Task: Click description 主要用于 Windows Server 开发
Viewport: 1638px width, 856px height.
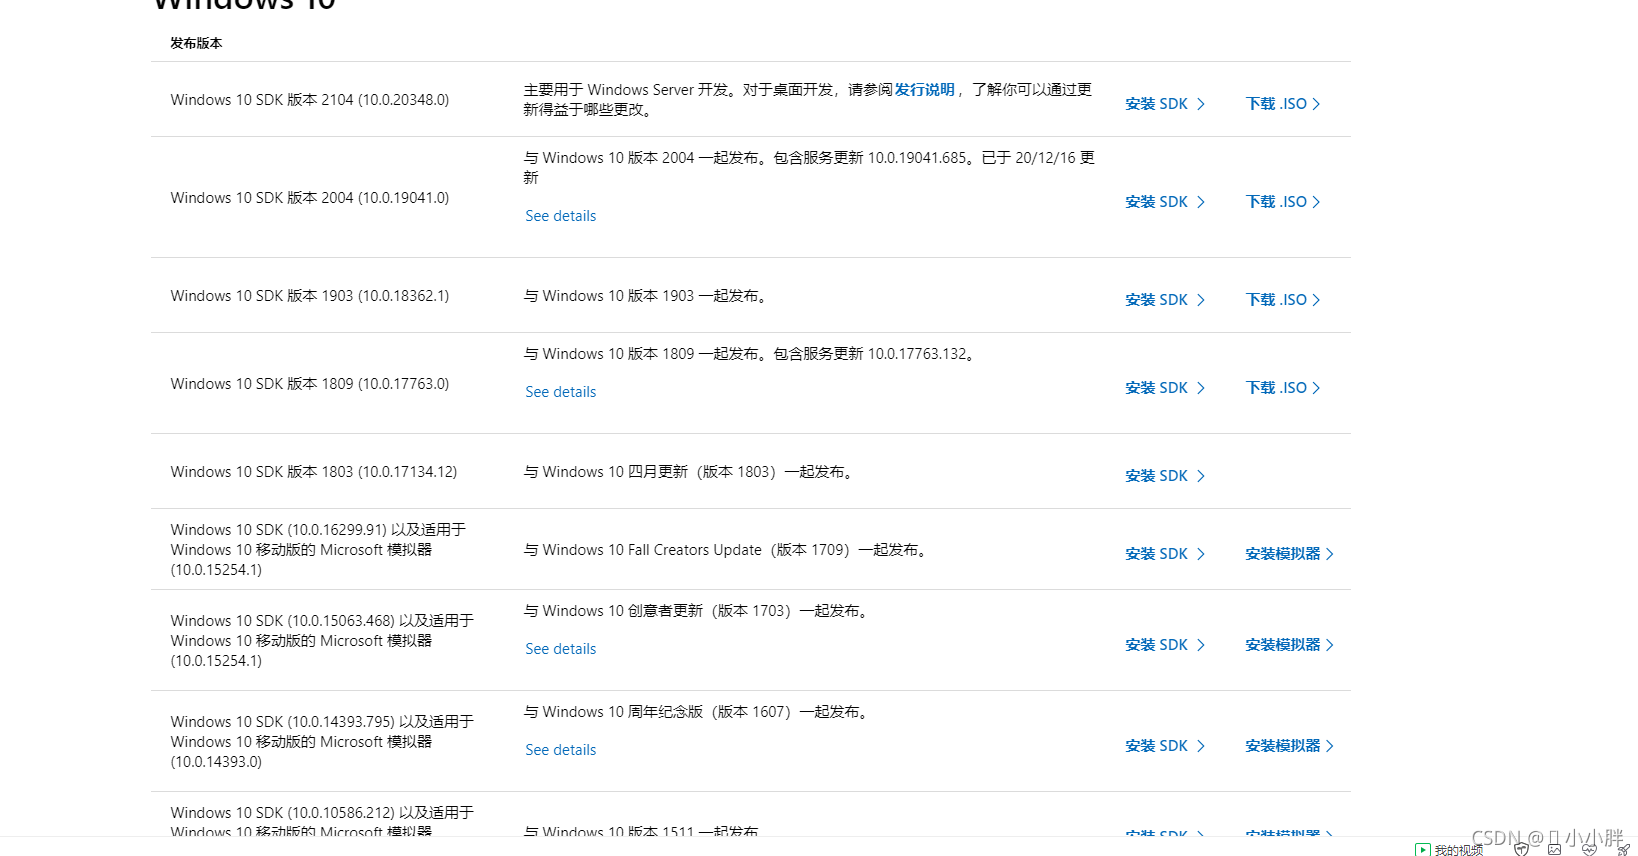Action: [808, 100]
